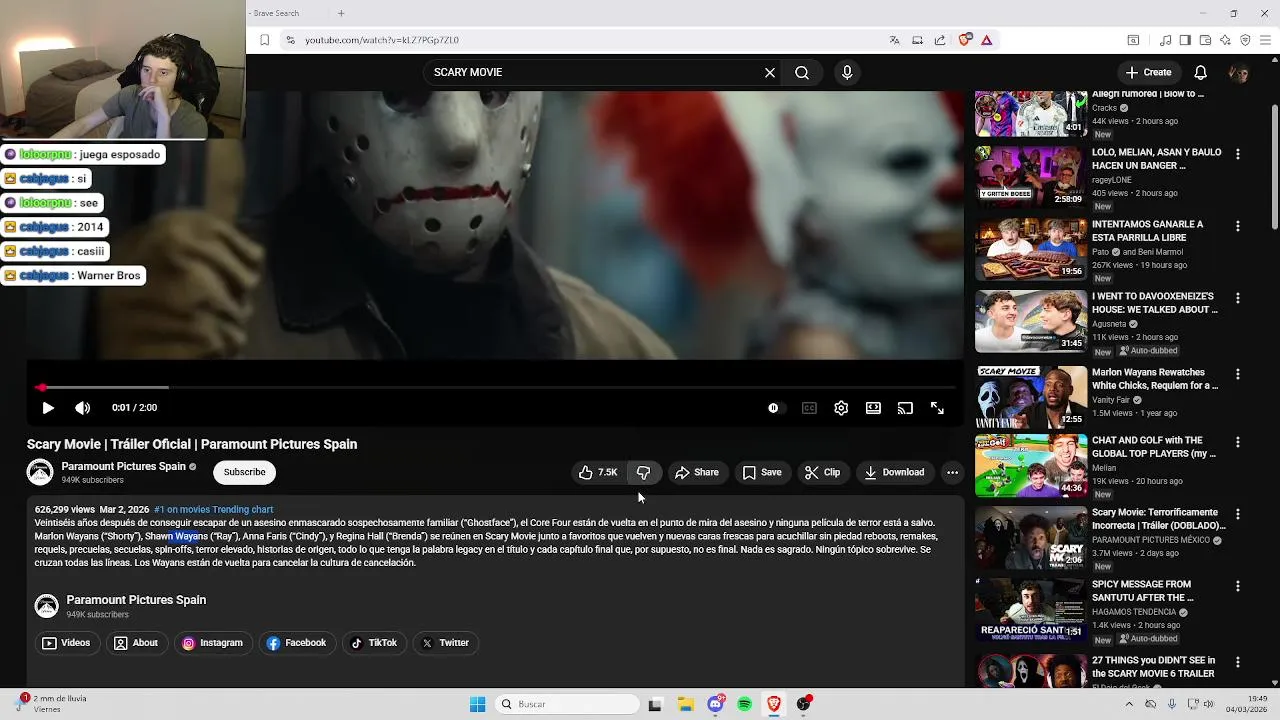Open Discord from the taskbar

[715, 704]
